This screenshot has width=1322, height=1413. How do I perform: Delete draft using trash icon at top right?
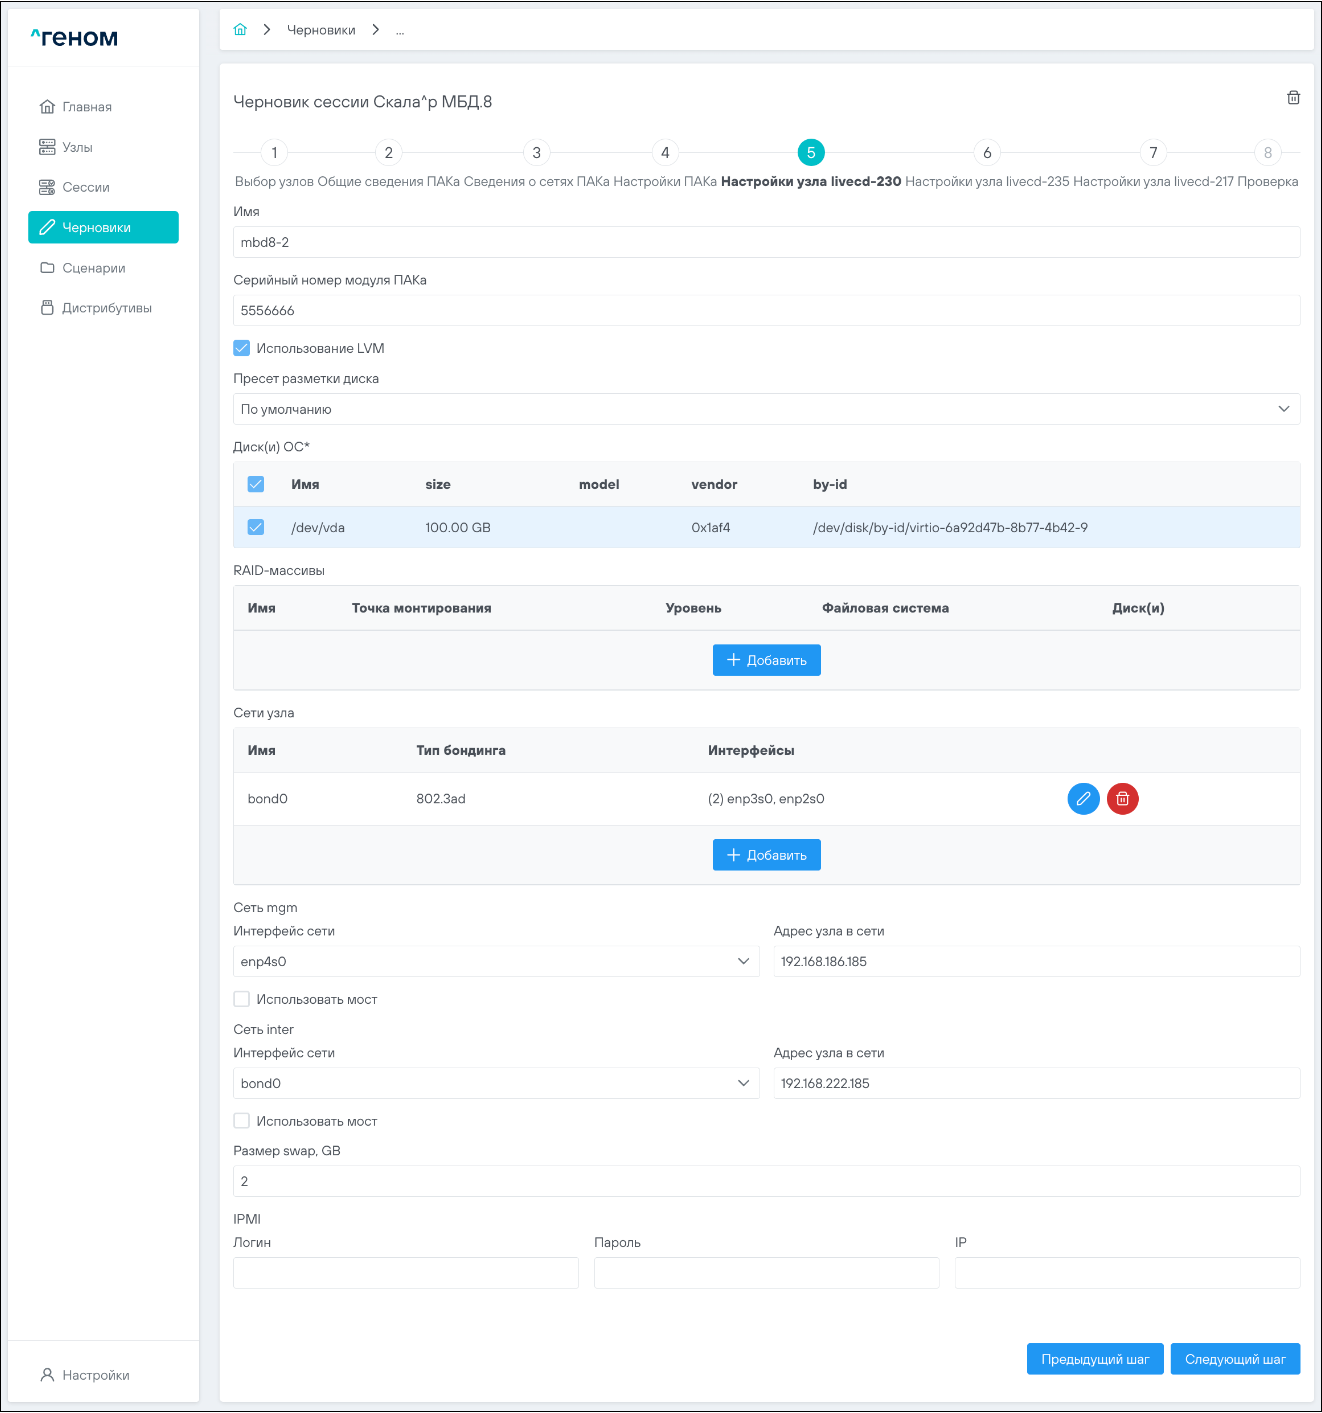[x=1293, y=98]
